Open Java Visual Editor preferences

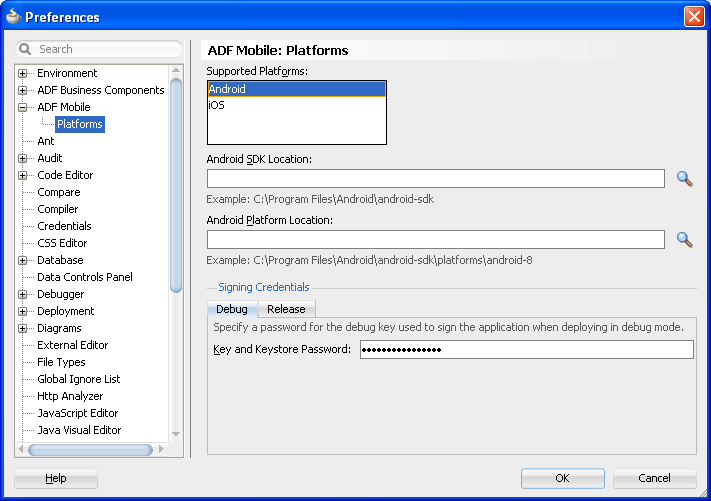79,430
